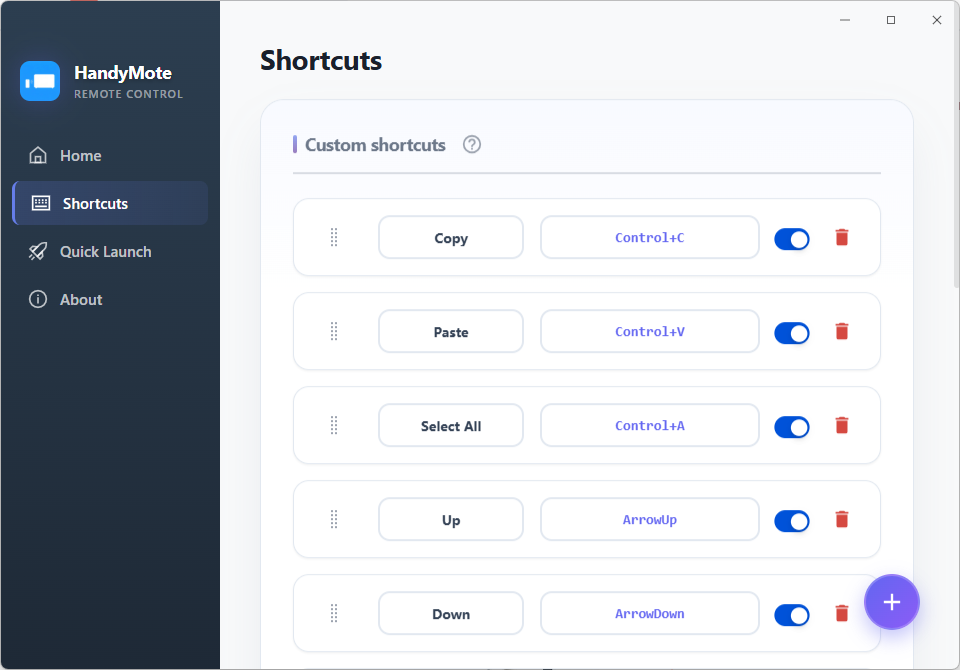Click the Control+V key binding button

649,331
